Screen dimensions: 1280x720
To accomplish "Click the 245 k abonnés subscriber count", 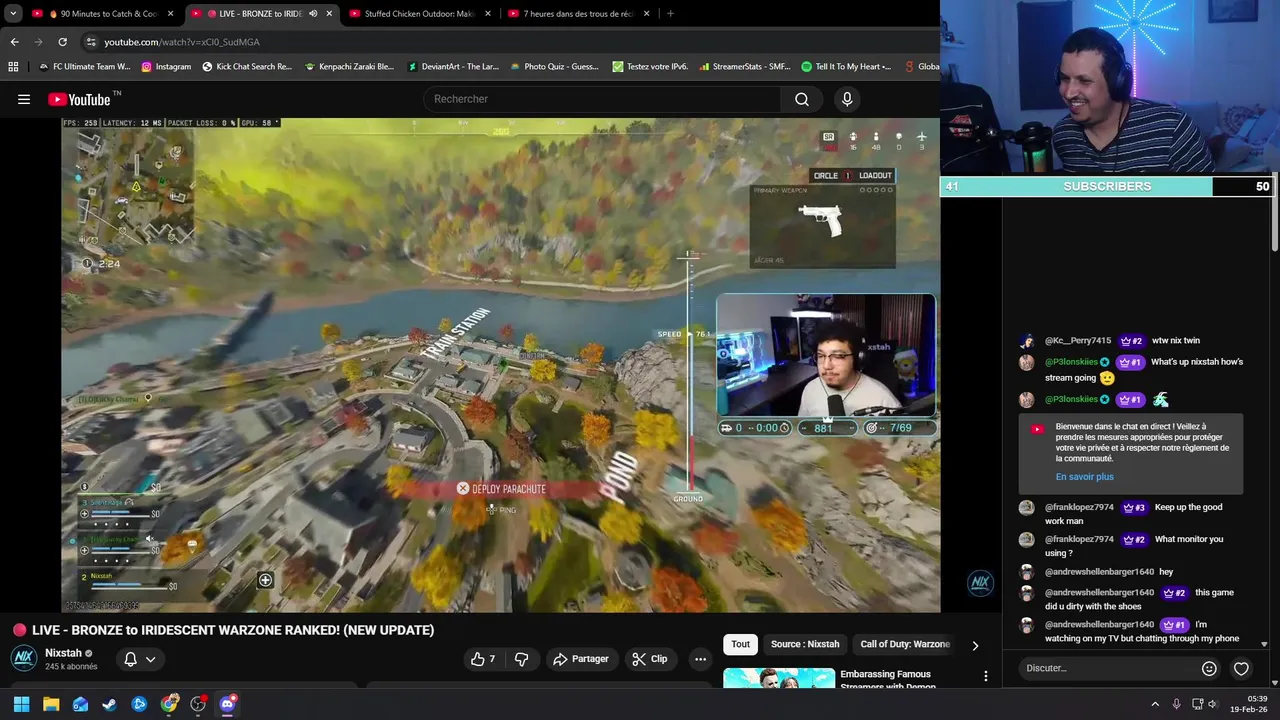I will pos(71,667).
